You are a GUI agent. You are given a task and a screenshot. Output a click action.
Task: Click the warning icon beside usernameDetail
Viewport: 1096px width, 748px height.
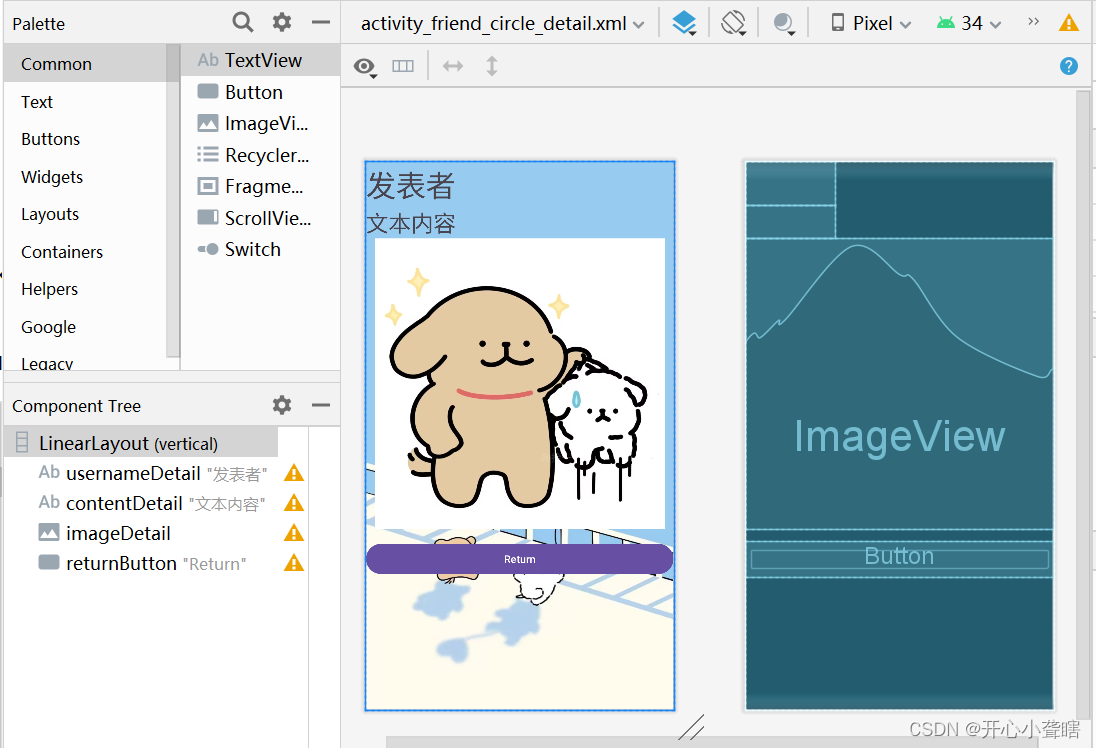pyautogui.click(x=294, y=473)
